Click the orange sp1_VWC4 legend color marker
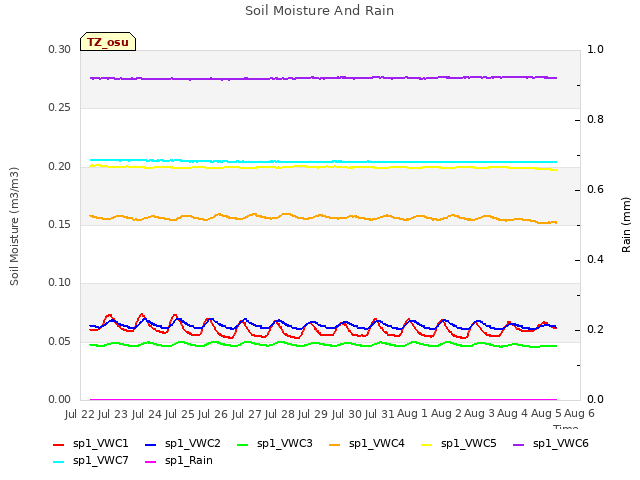The height and width of the screenshot is (480, 640). tap(335, 445)
